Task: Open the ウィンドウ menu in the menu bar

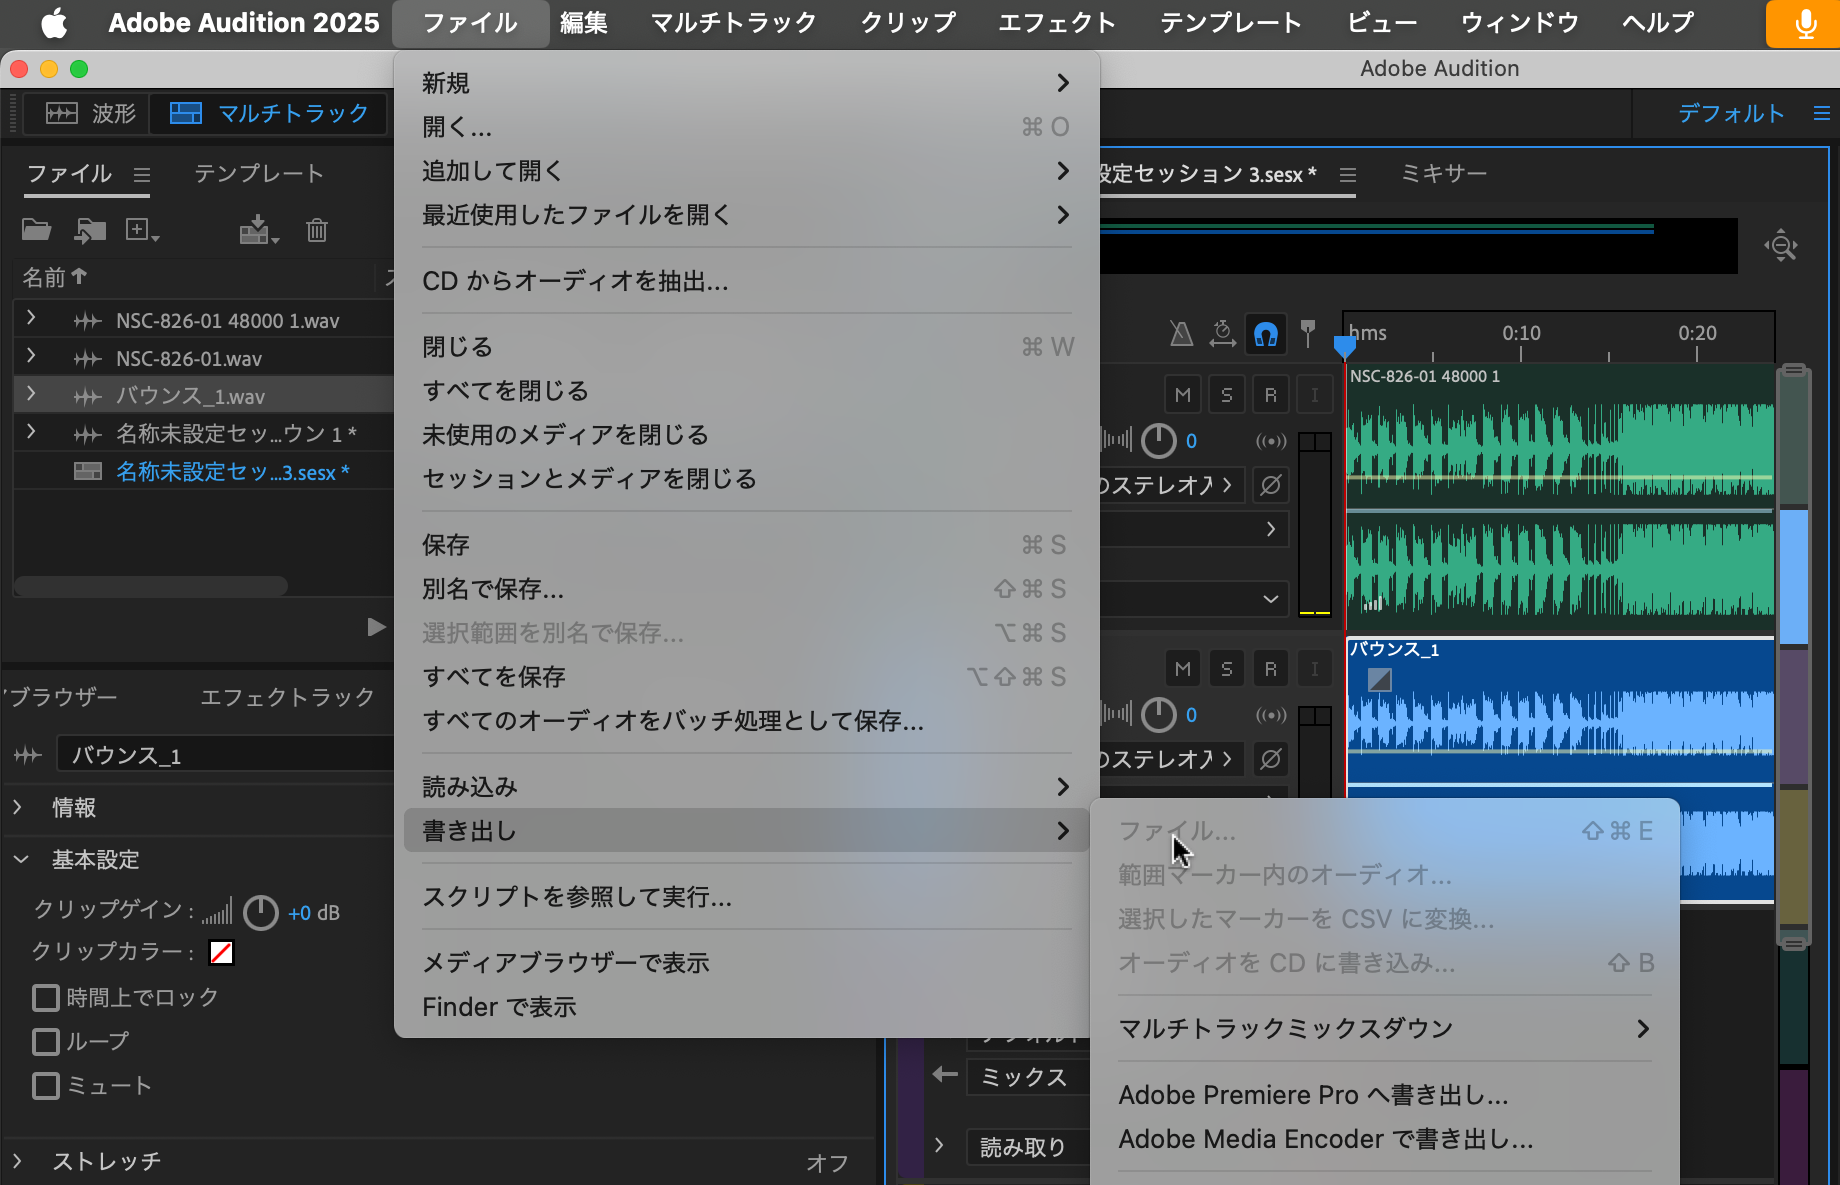Action: coord(1518,22)
